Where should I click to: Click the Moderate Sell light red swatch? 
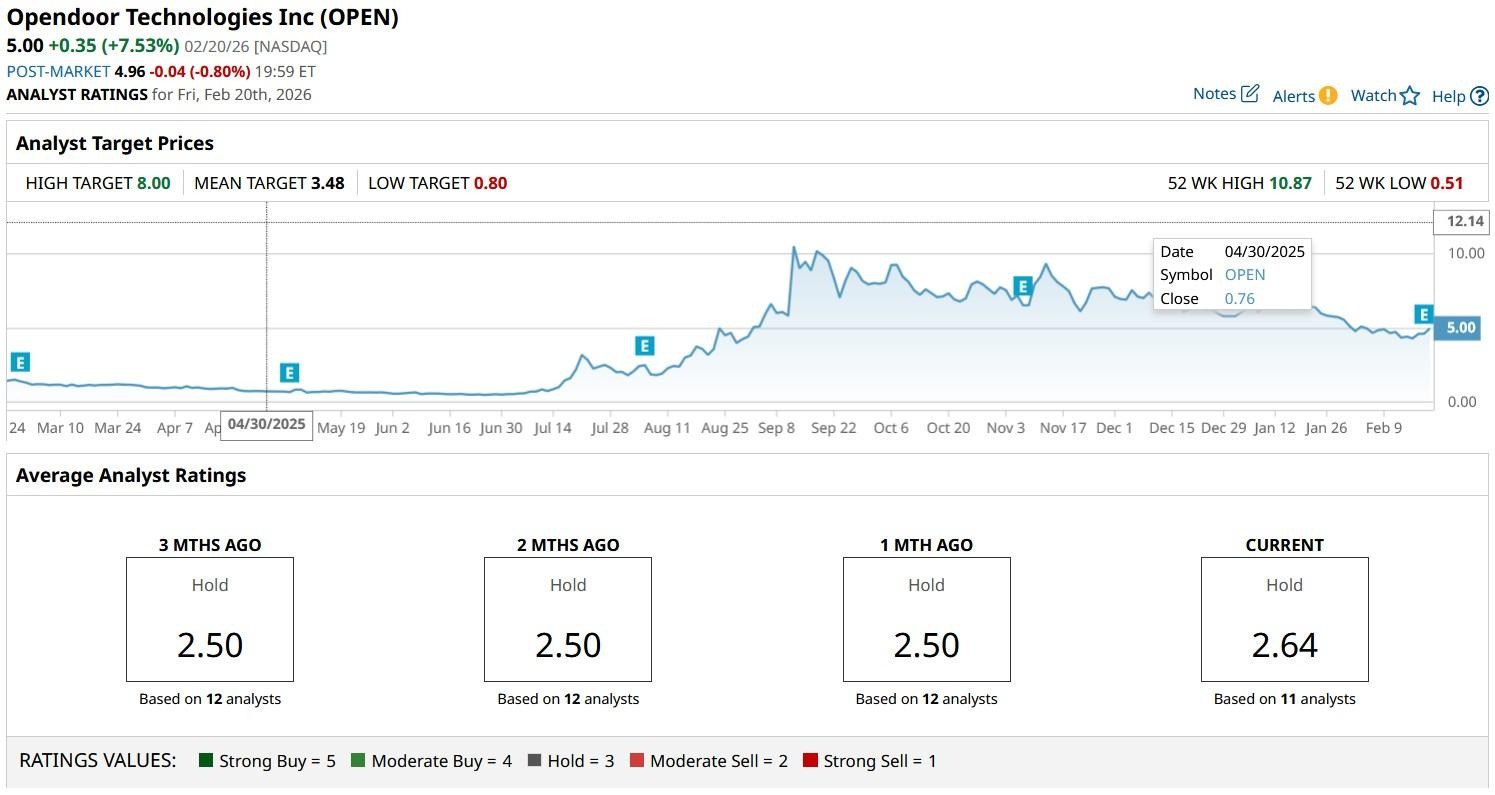click(637, 761)
